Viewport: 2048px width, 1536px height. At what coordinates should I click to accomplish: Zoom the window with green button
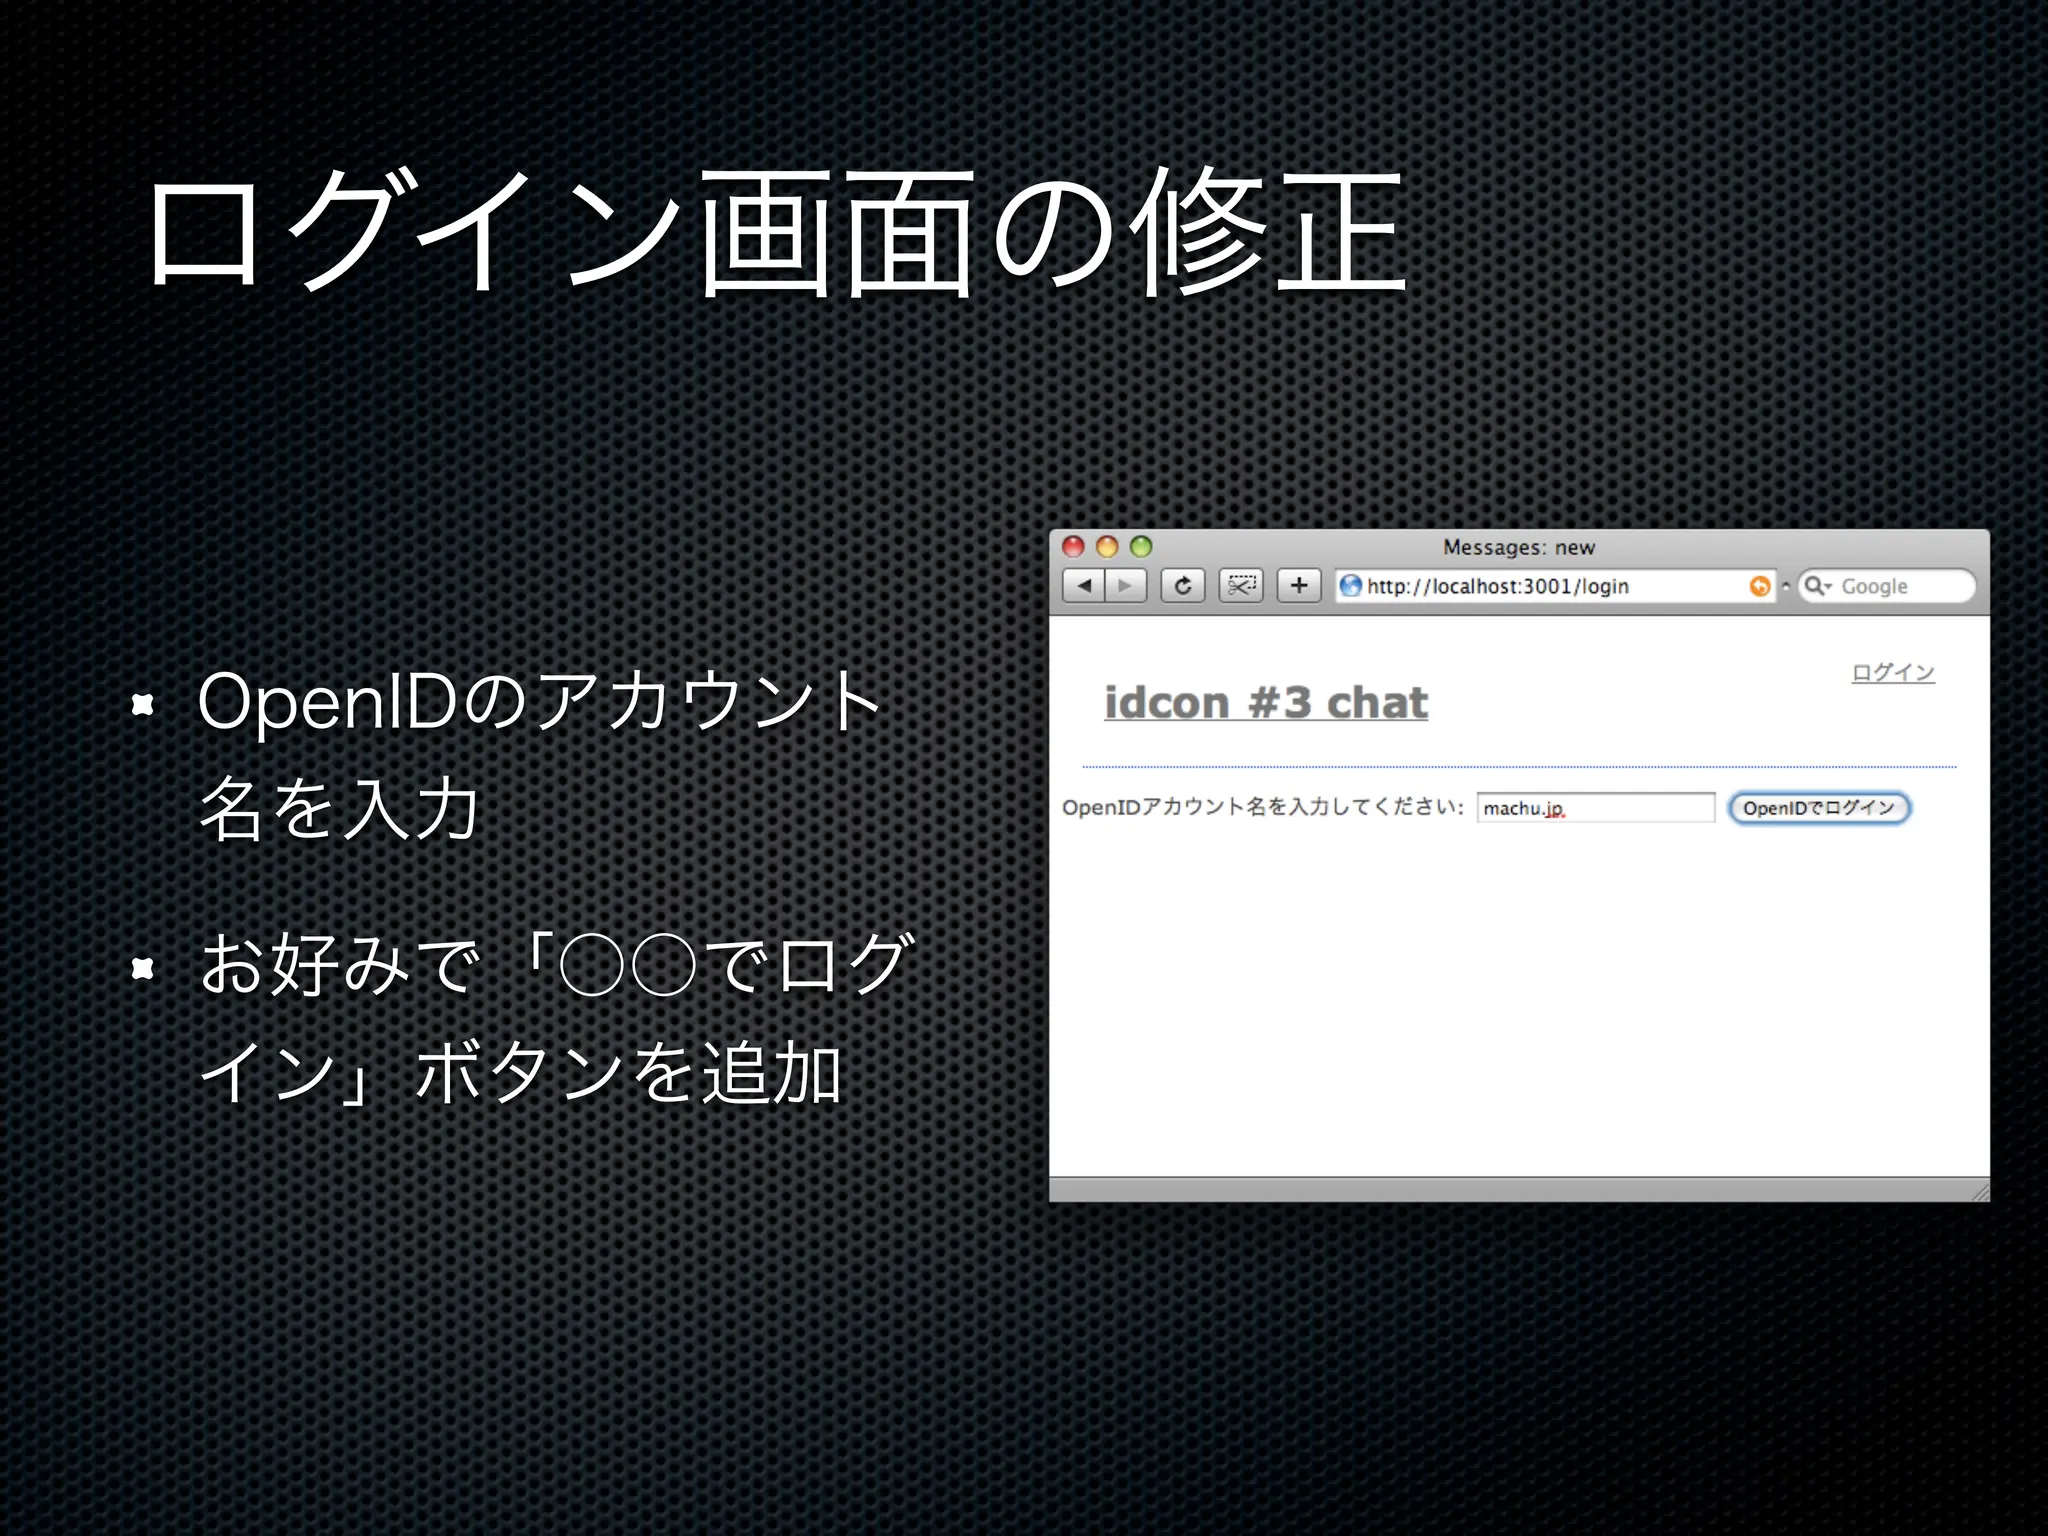pos(1141,546)
